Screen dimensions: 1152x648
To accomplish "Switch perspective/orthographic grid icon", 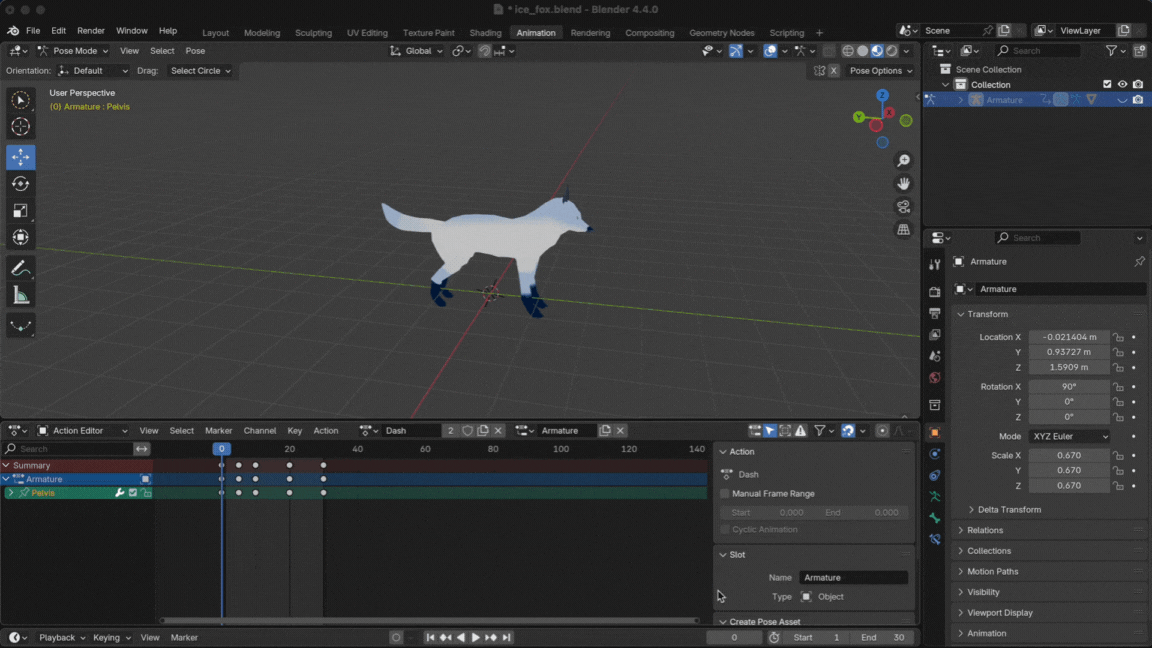I will click(x=904, y=230).
